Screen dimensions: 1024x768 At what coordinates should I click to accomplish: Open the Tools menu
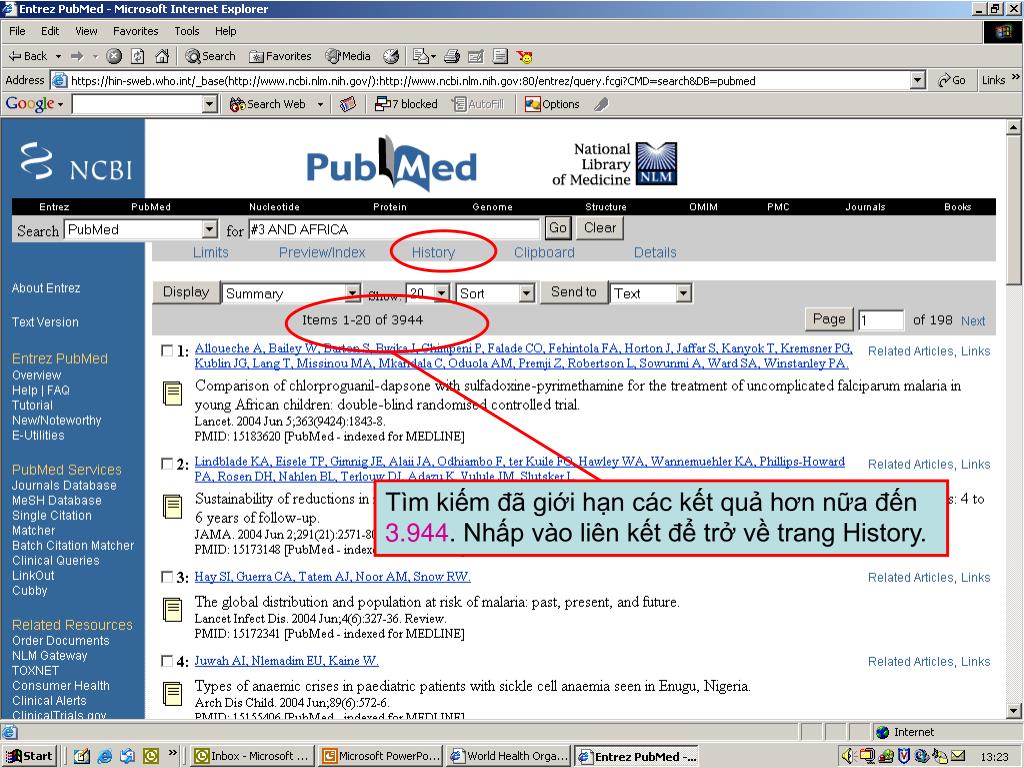(x=187, y=31)
